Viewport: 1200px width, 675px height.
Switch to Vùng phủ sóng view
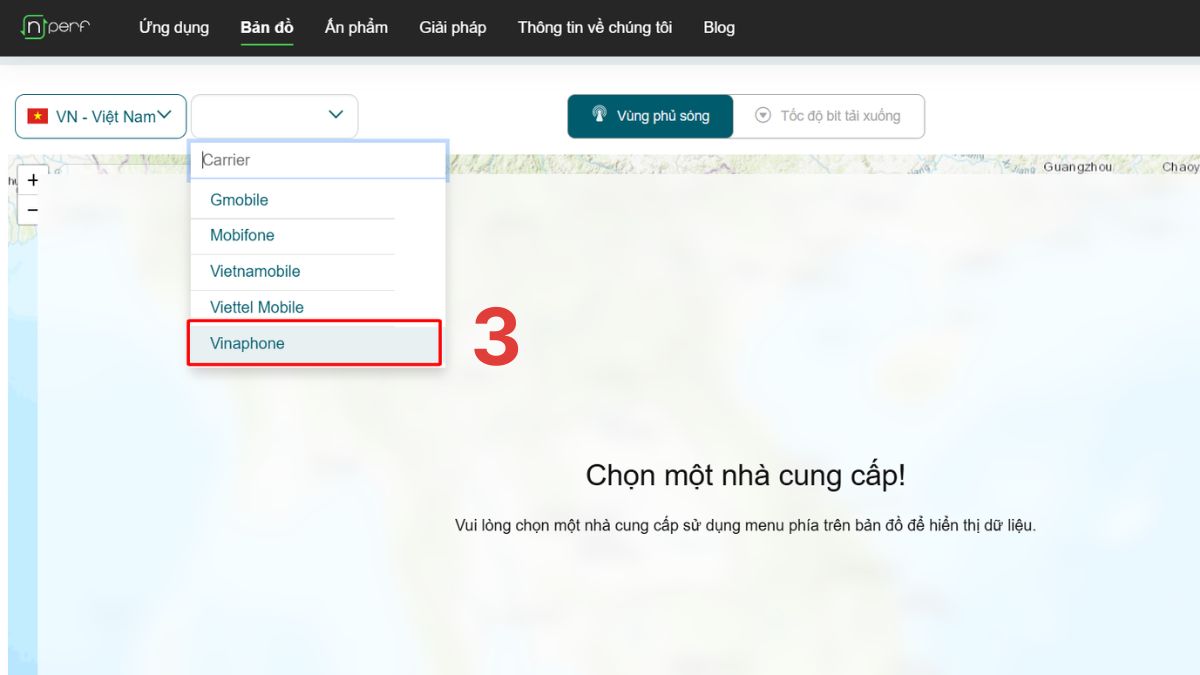pyautogui.click(x=650, y=116)
